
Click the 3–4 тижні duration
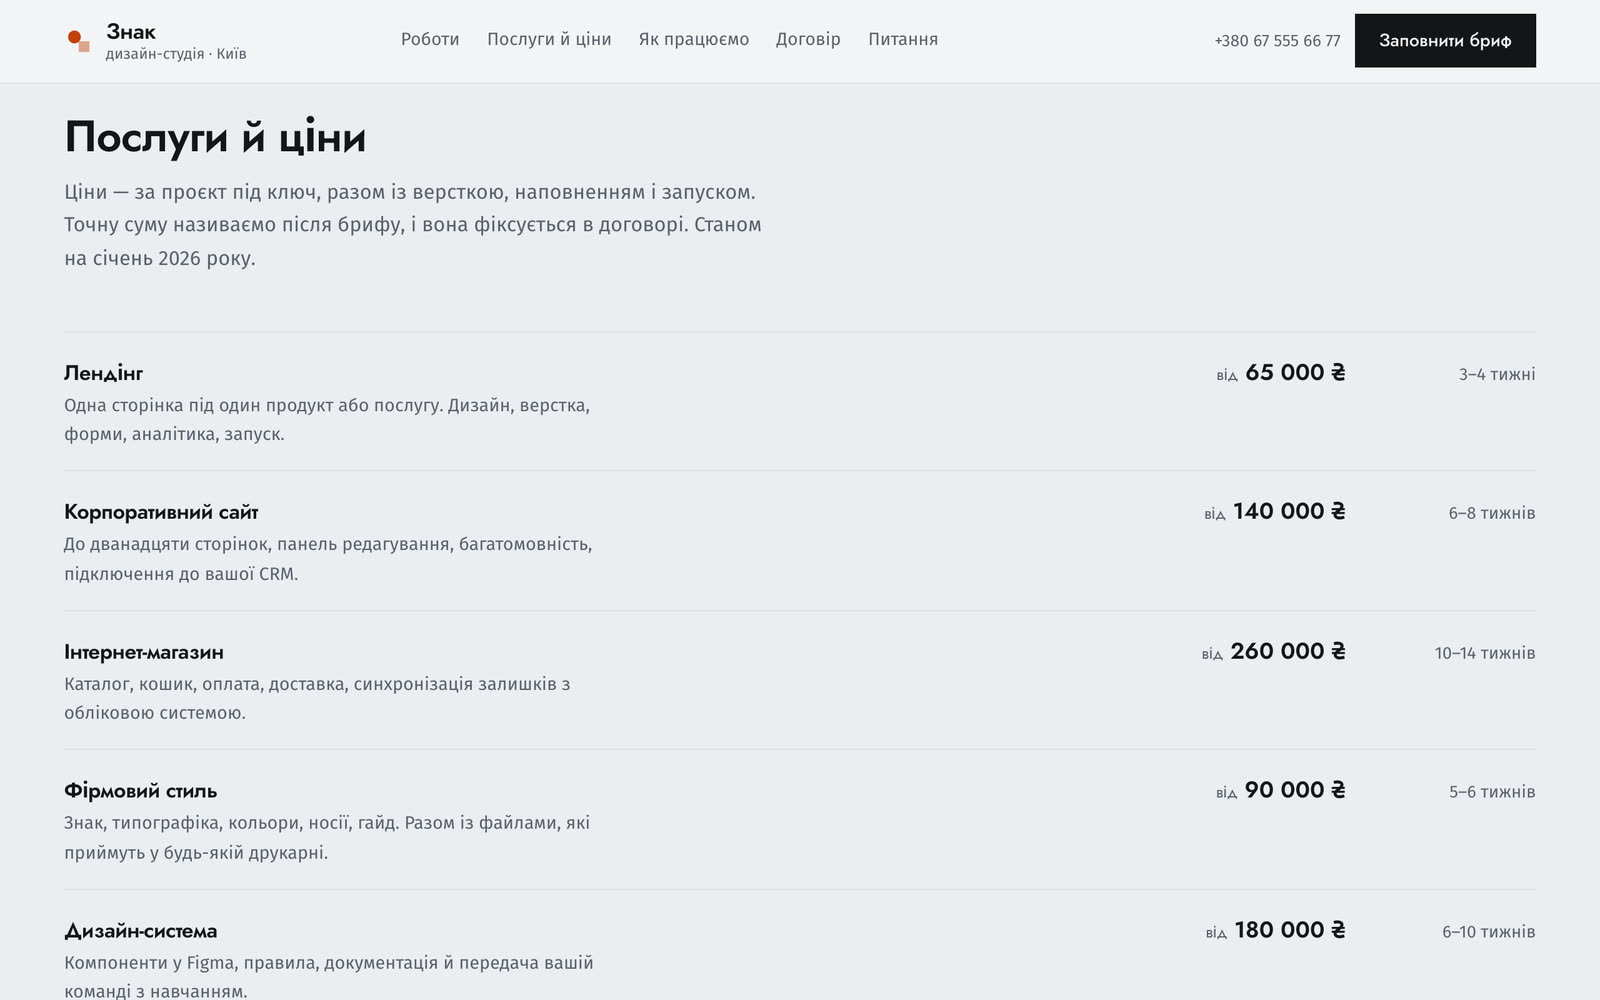pyautogui.click(x=1497, y=374)
